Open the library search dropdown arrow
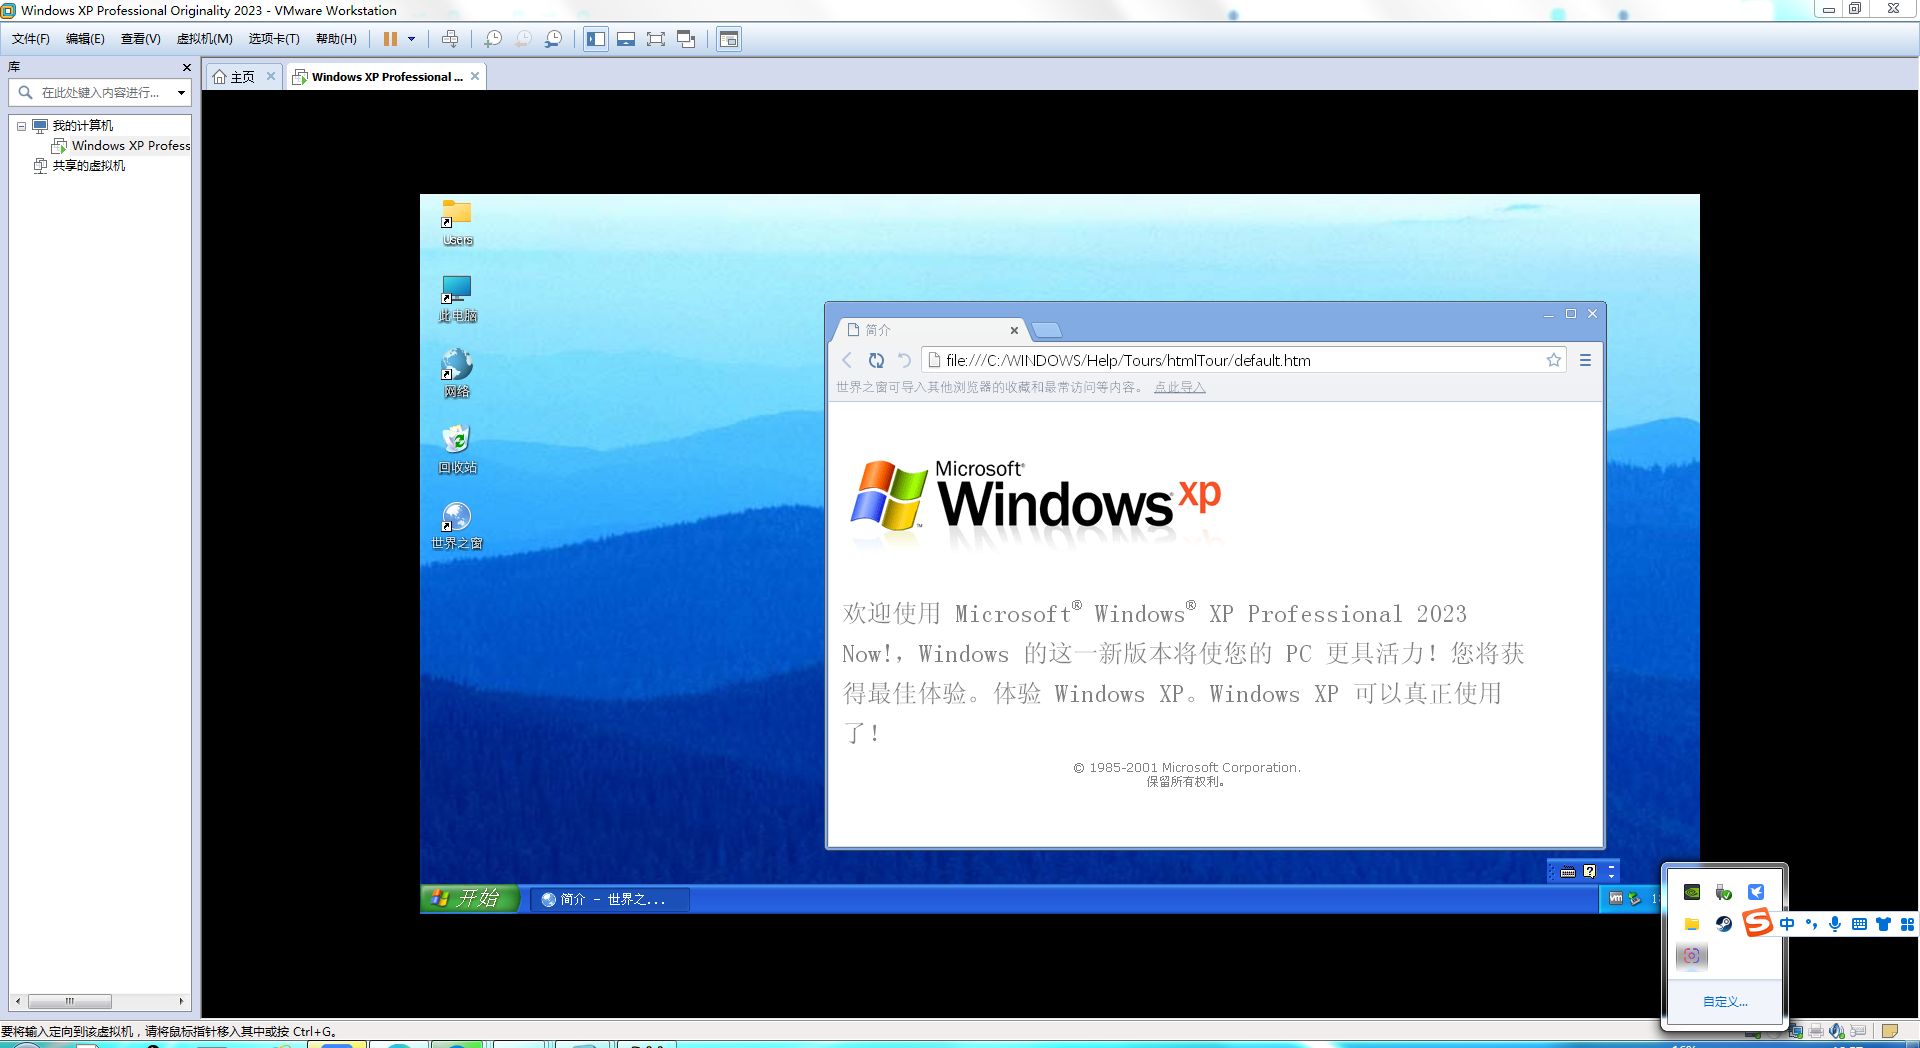 click(x=181, y=93)
